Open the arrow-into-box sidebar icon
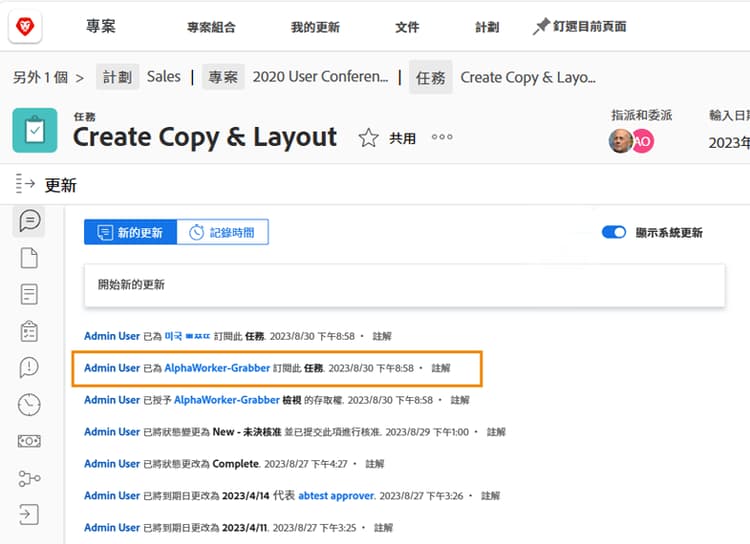Image resolution: width=750 pixels, height=544 pixels. [x=29, y=515]
